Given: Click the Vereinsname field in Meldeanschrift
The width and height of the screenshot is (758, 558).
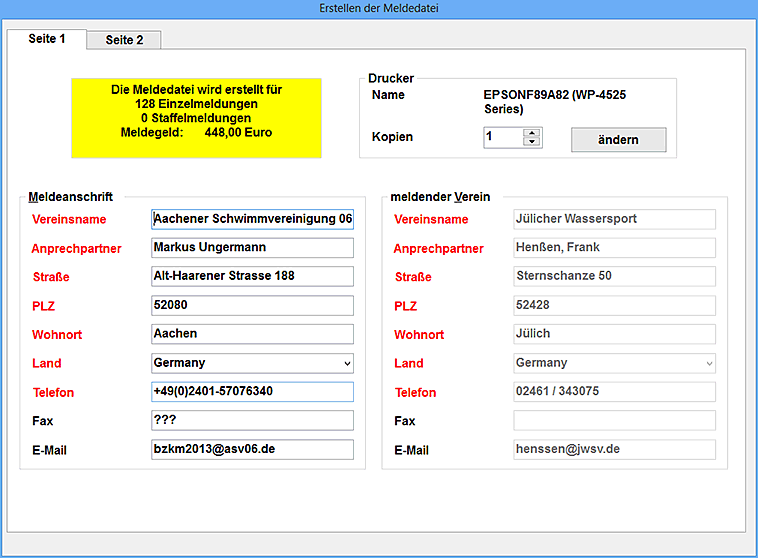Looking at the screenshot, I should [x=252, y=219].
